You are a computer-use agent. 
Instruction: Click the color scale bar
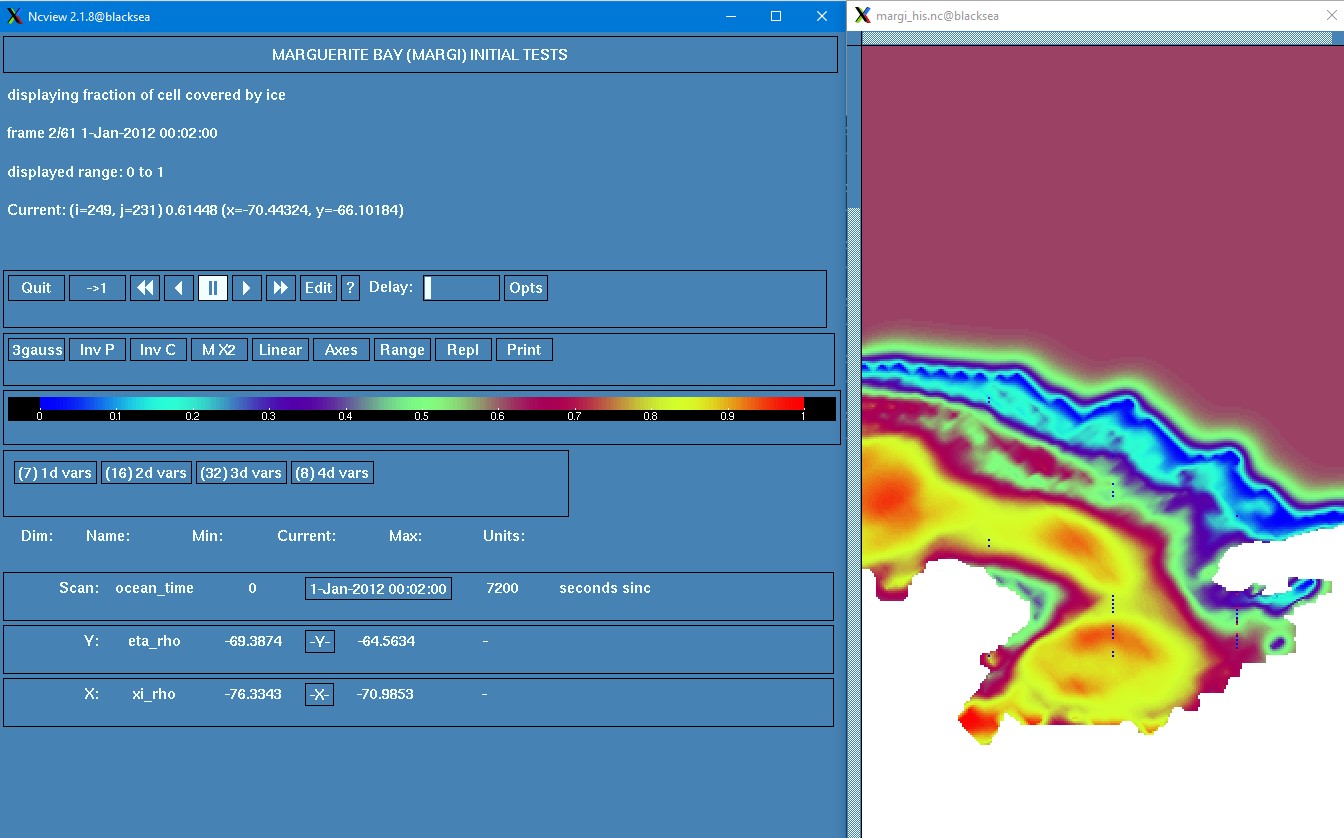[x=421, y=403]
